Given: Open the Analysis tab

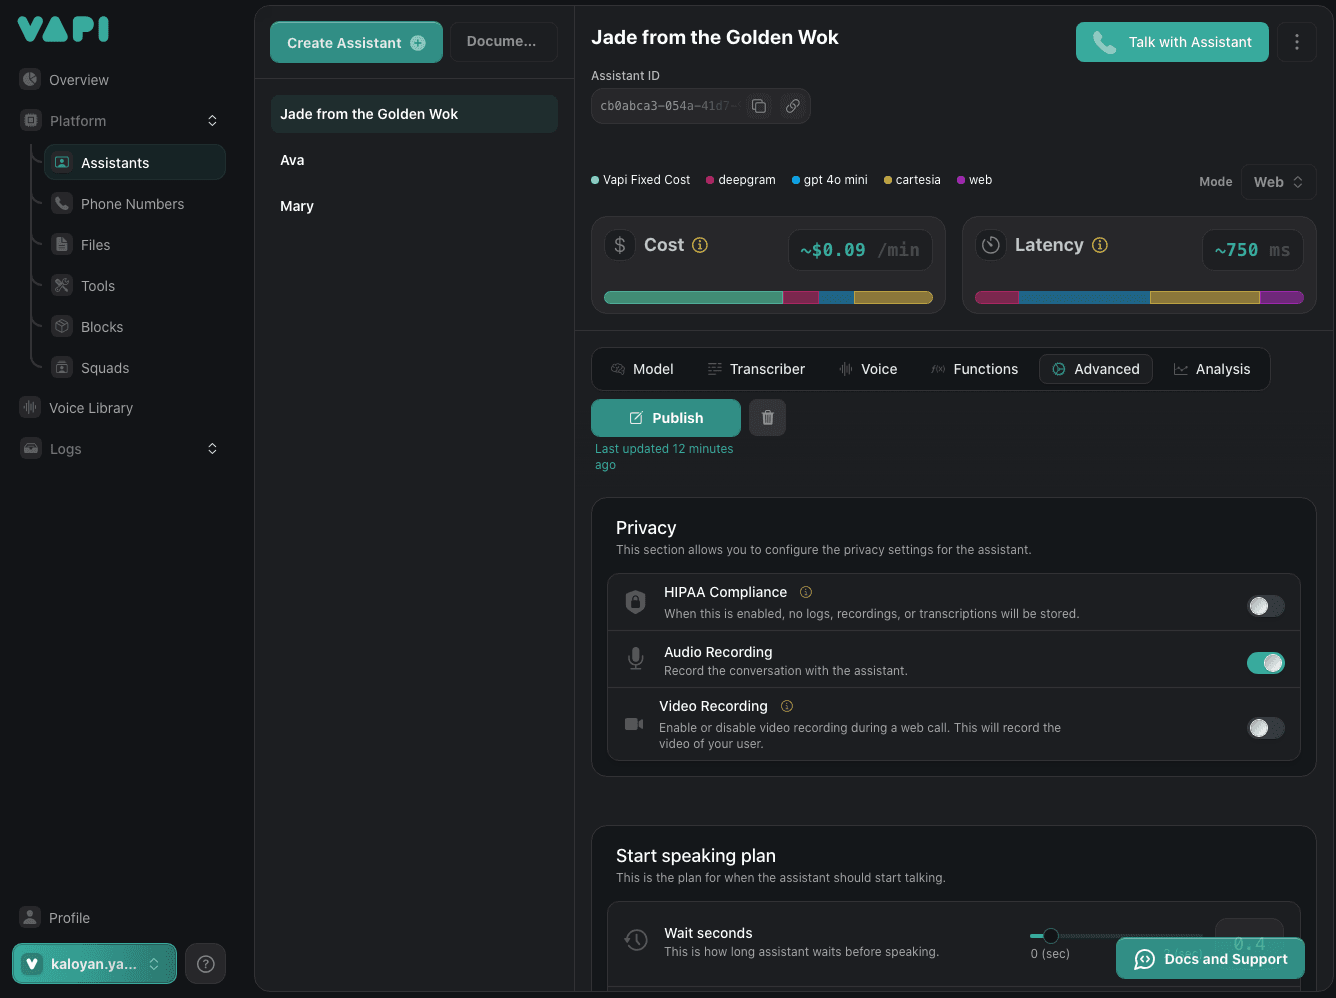Looking at the screenshot, I should [x=1211, y=369].
